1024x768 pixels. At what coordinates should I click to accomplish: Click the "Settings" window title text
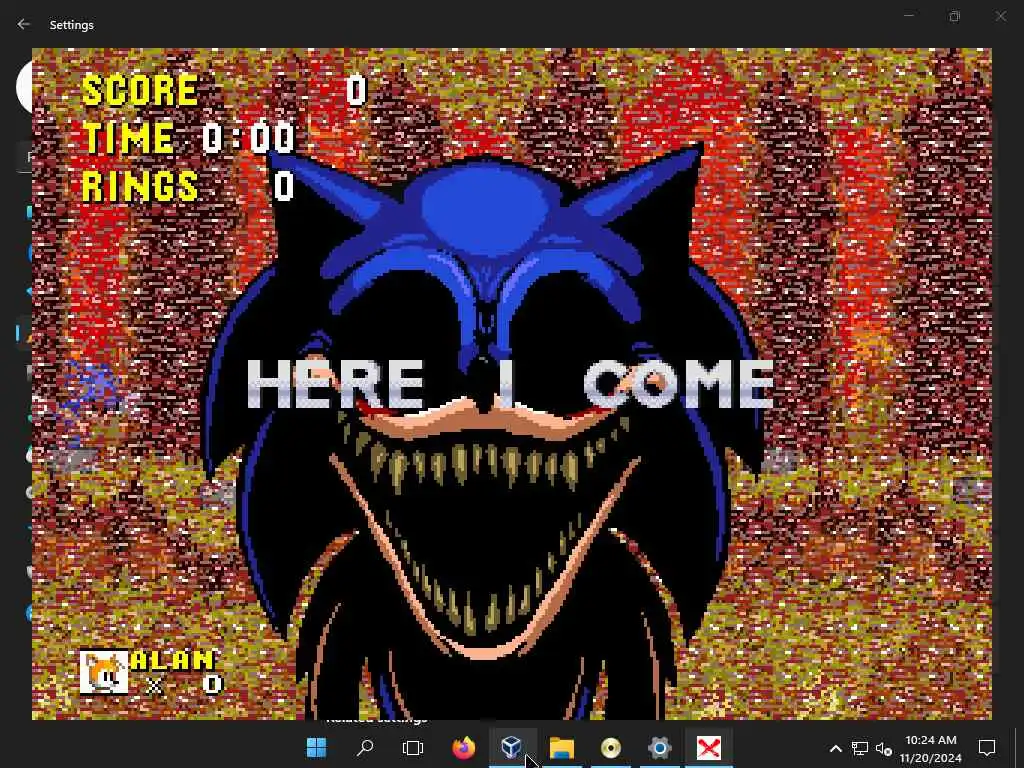(x=72, y=25)
